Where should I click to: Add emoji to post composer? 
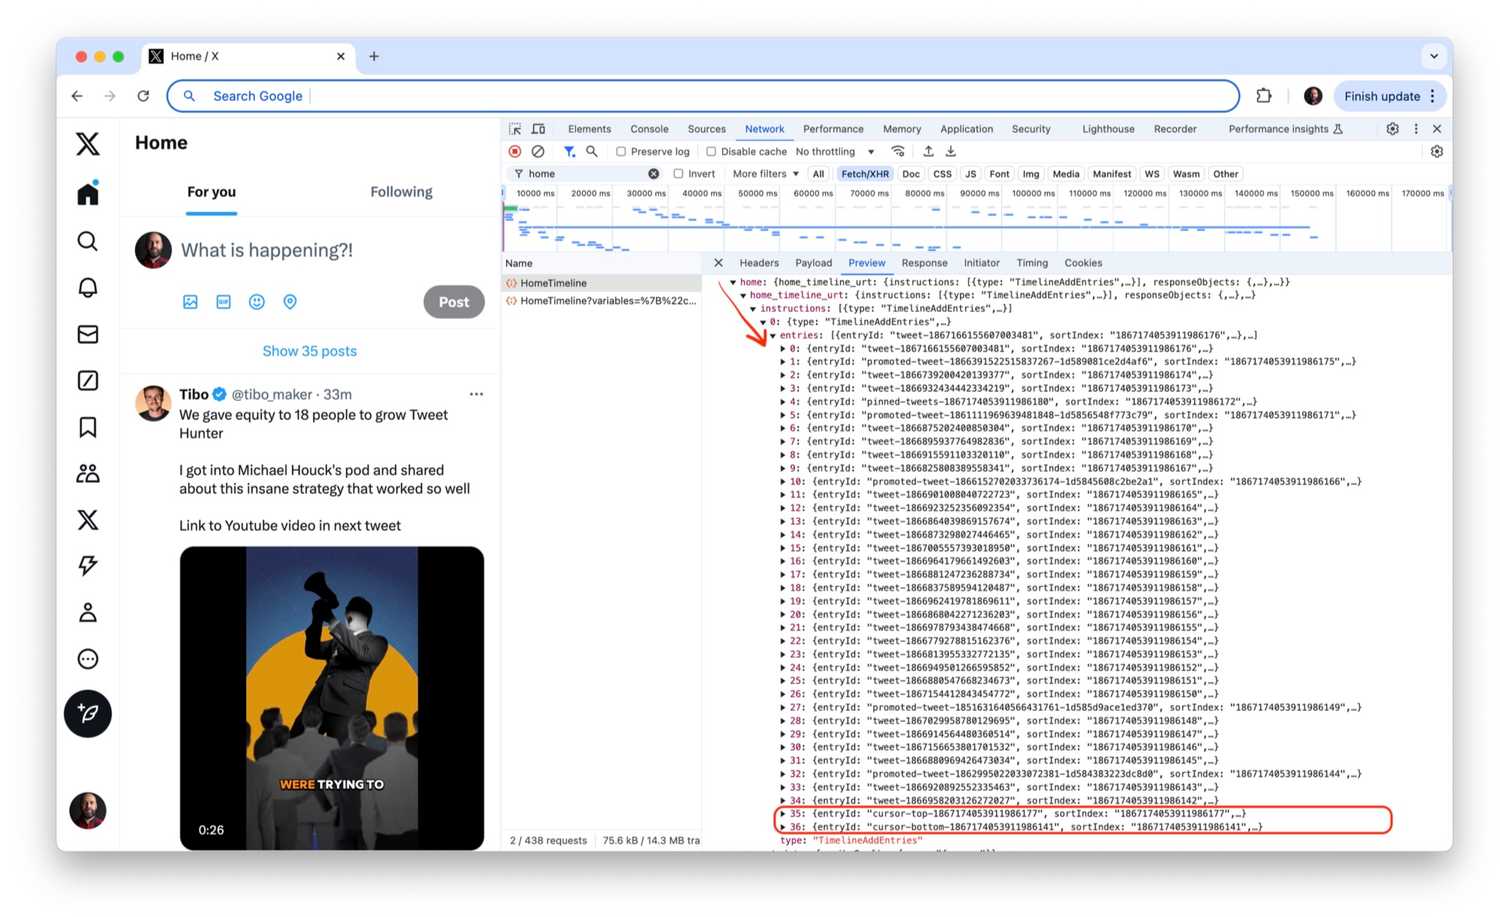257,302
